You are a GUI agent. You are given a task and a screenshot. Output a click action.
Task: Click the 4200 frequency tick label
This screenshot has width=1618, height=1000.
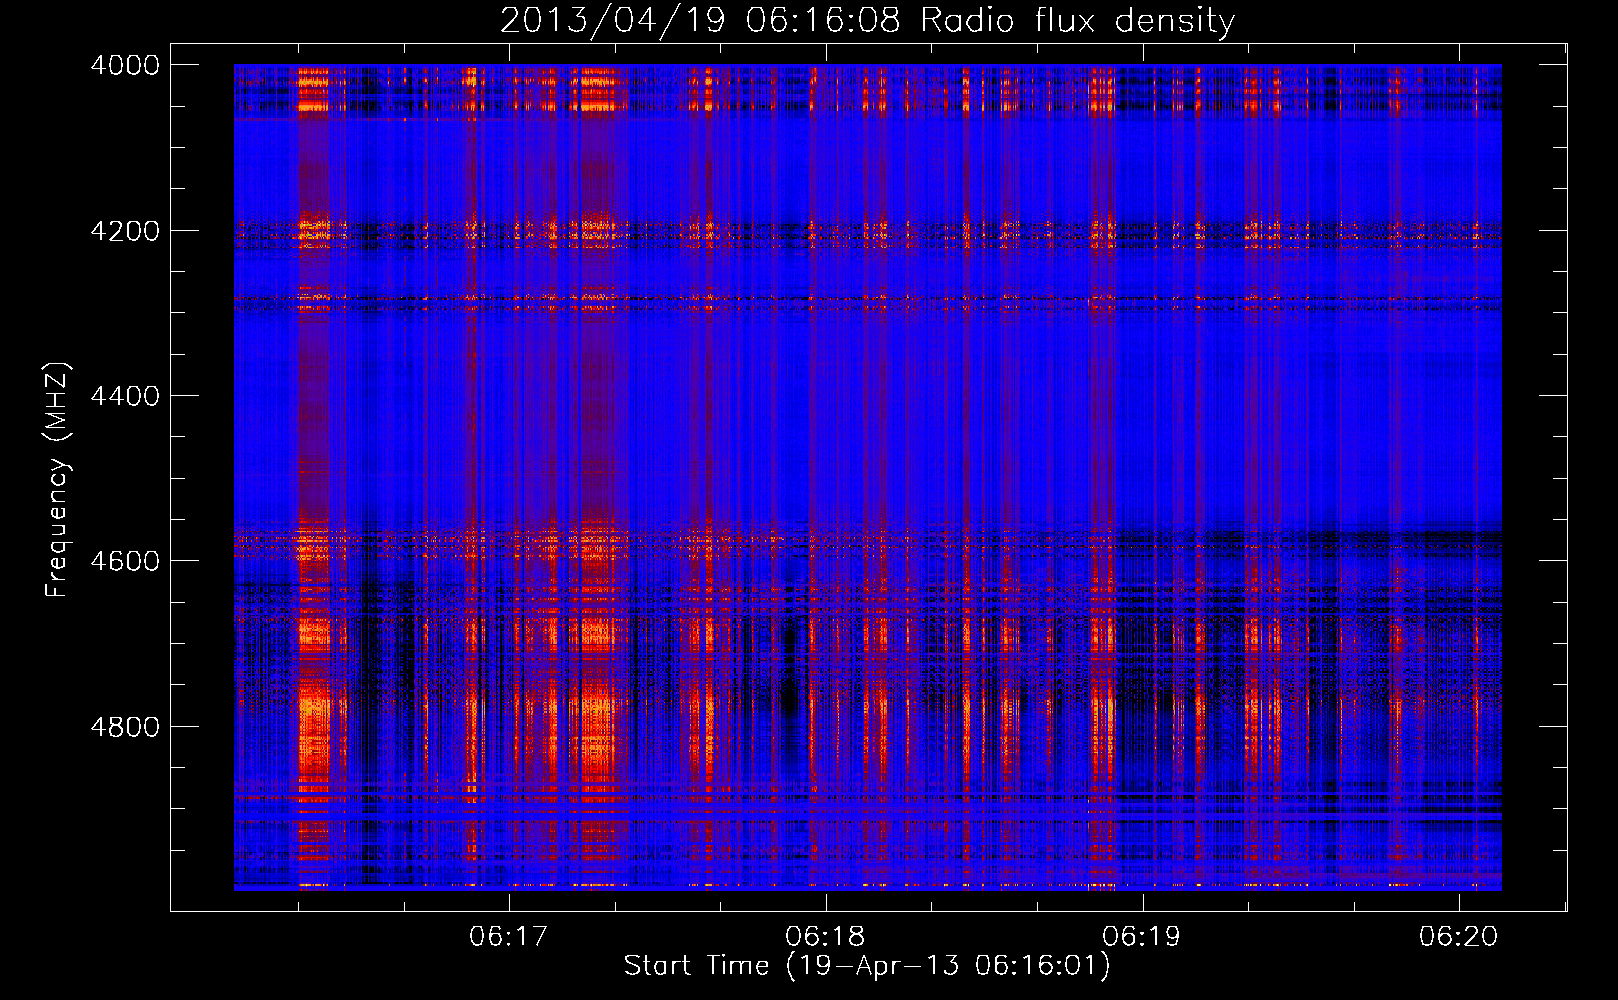click(125, 231)
